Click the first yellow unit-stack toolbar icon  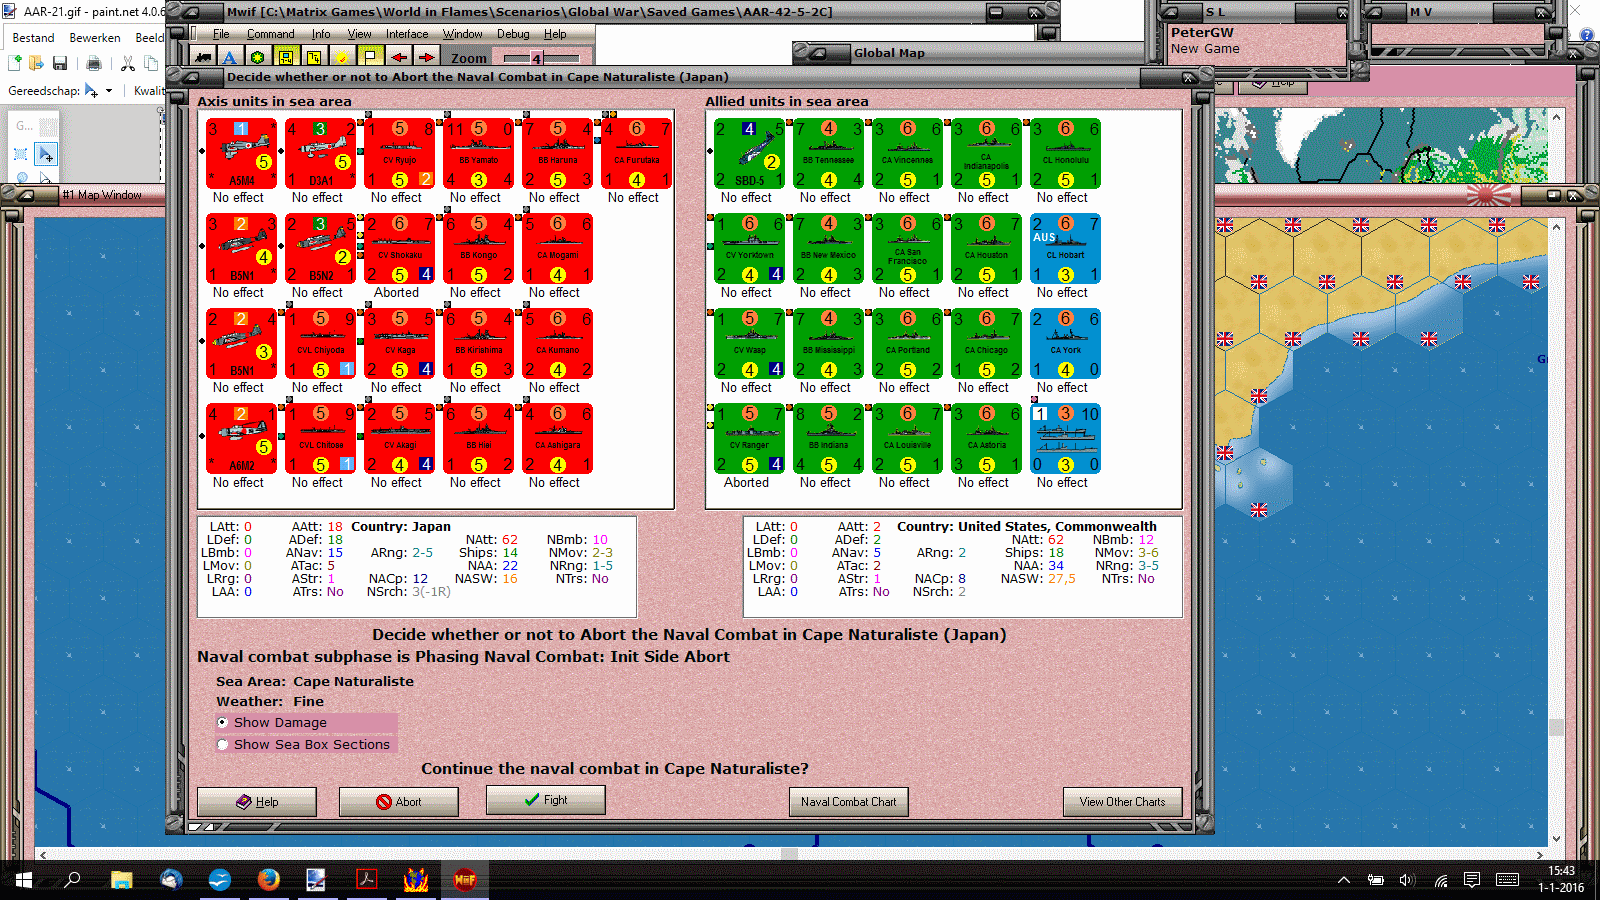[286, 57]
